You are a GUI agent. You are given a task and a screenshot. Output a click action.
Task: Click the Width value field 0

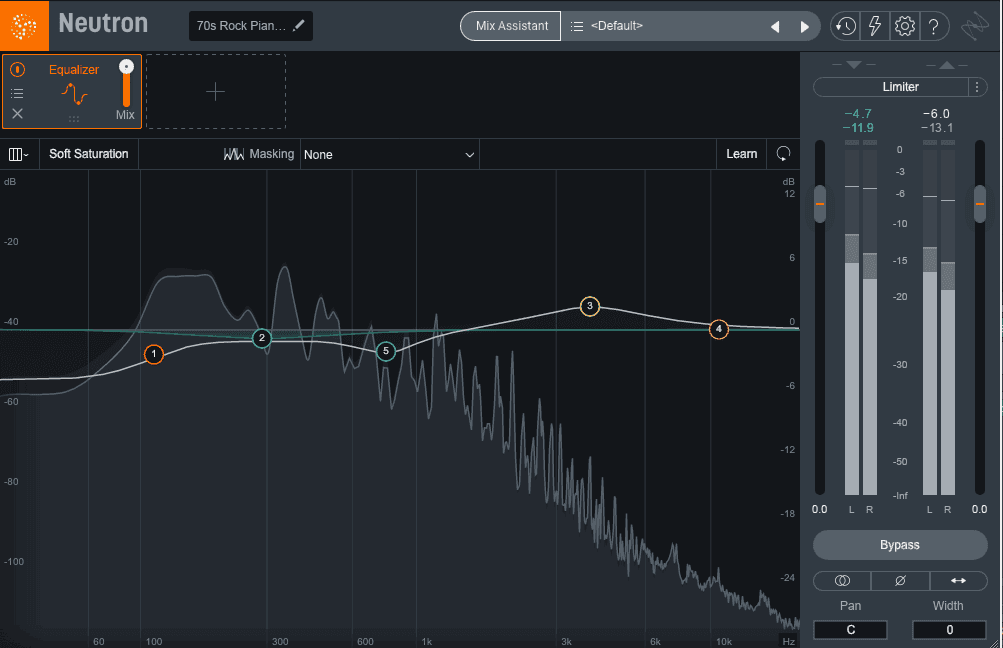click(x=949, y=629)
